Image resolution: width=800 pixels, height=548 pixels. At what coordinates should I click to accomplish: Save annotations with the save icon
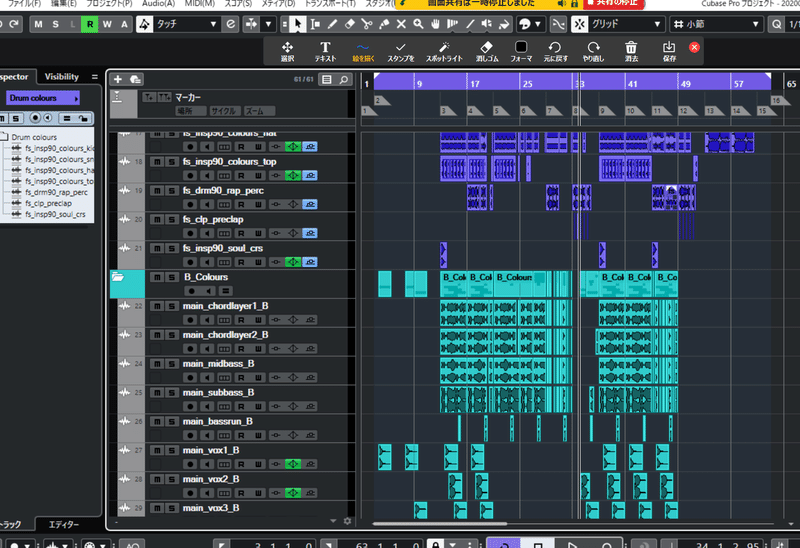[x=669, y=52]
